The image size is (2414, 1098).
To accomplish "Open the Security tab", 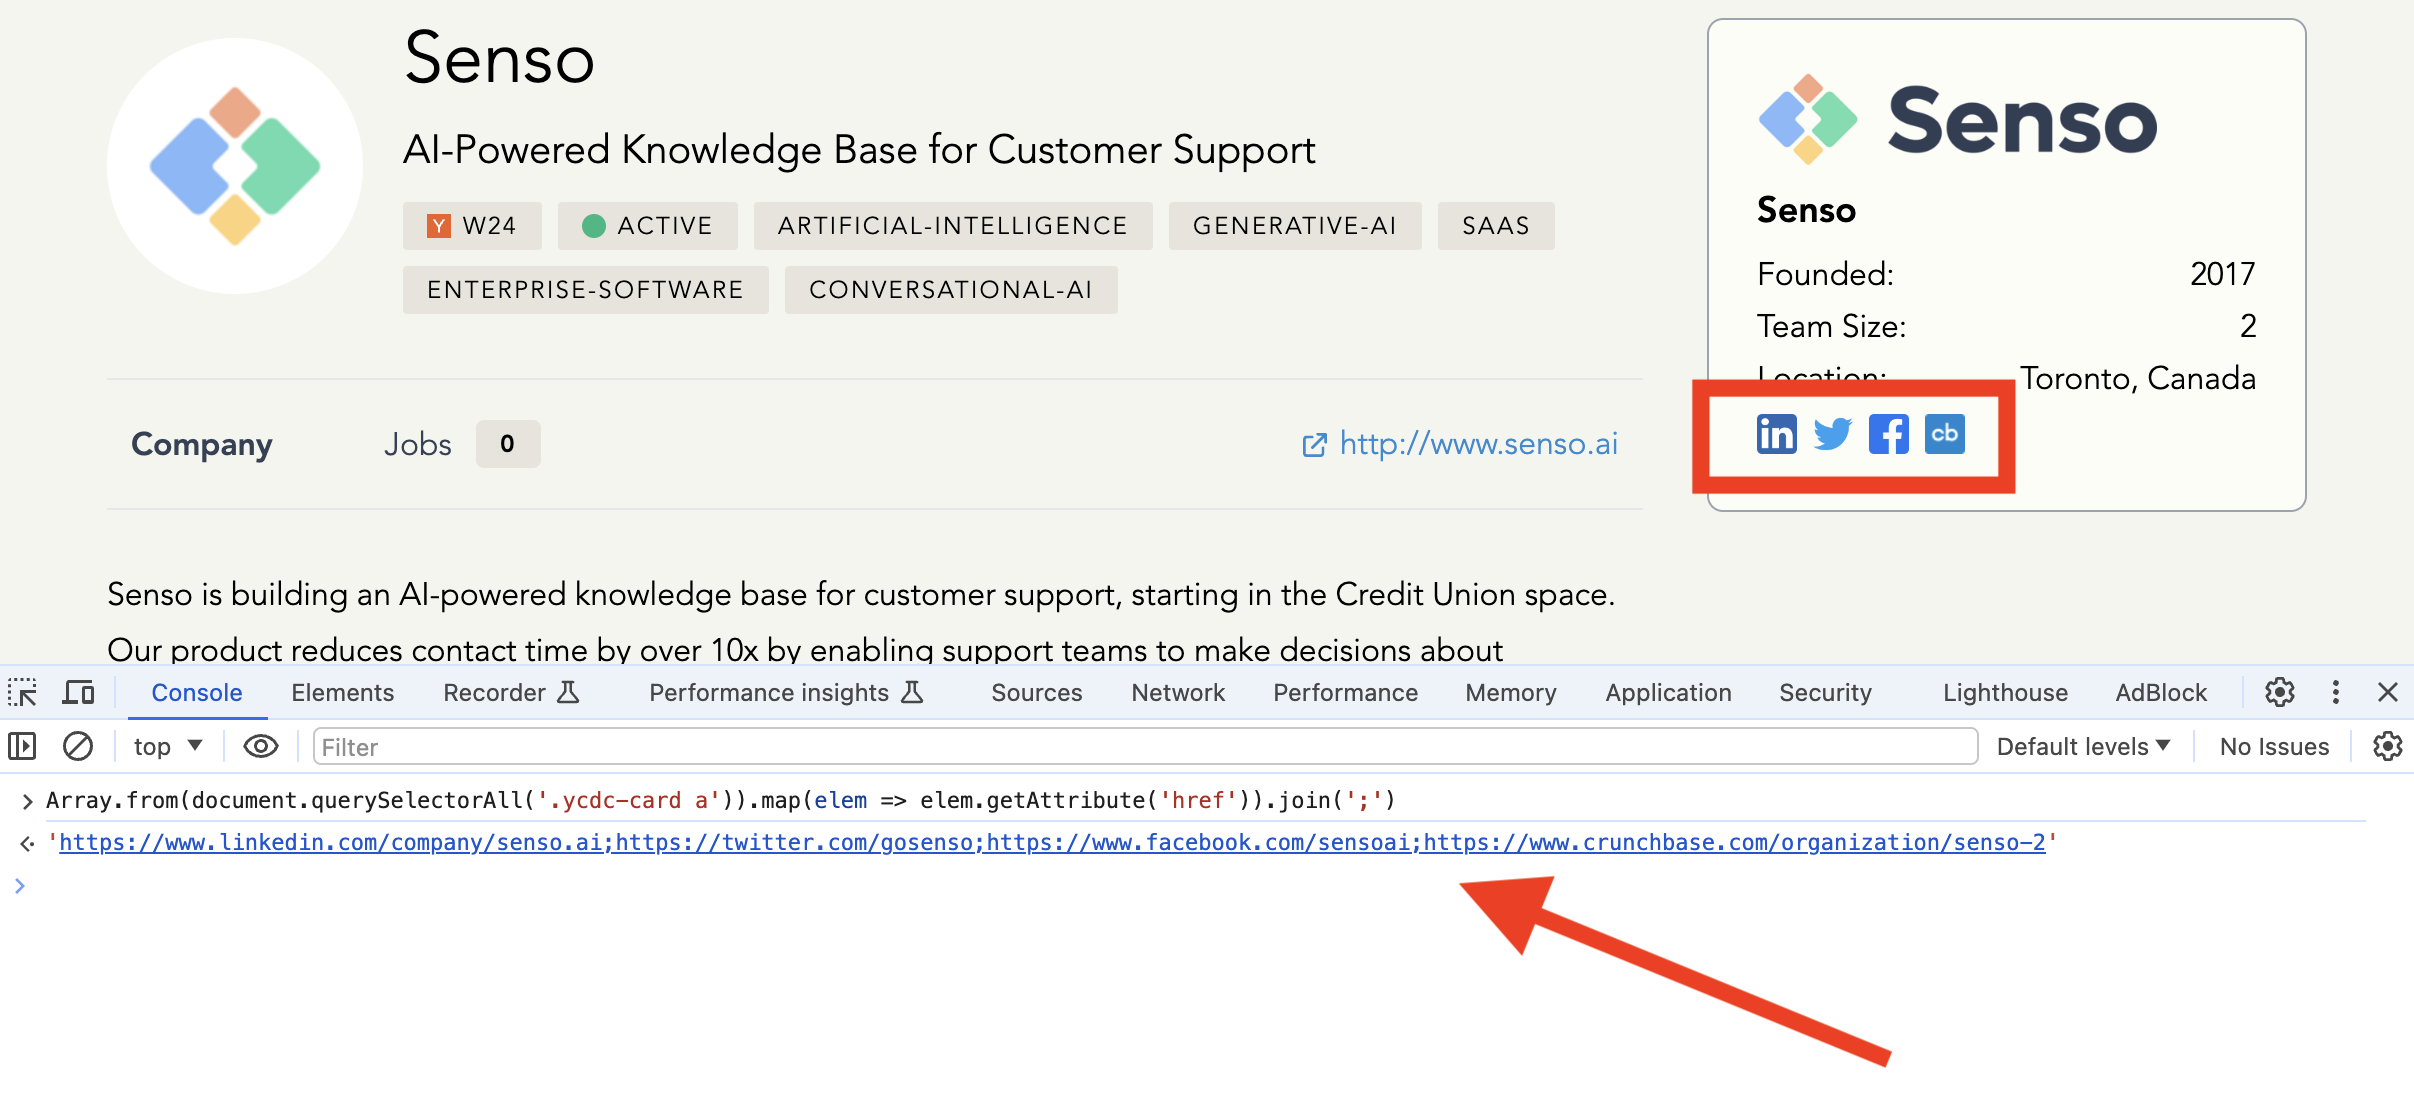I will tap(1825, 692).
